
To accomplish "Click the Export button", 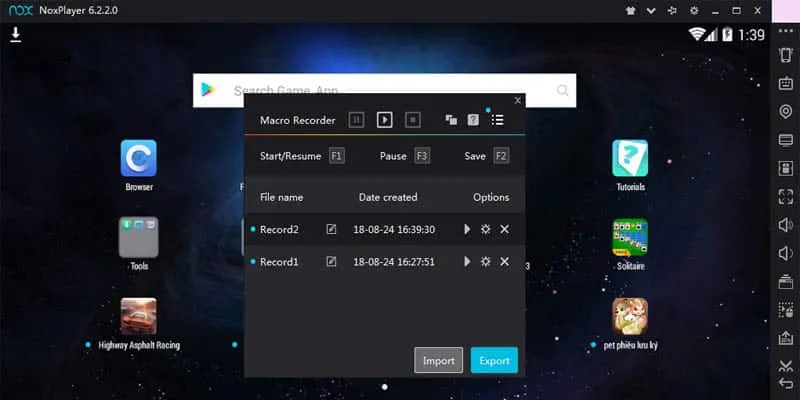I will (494, 360).
